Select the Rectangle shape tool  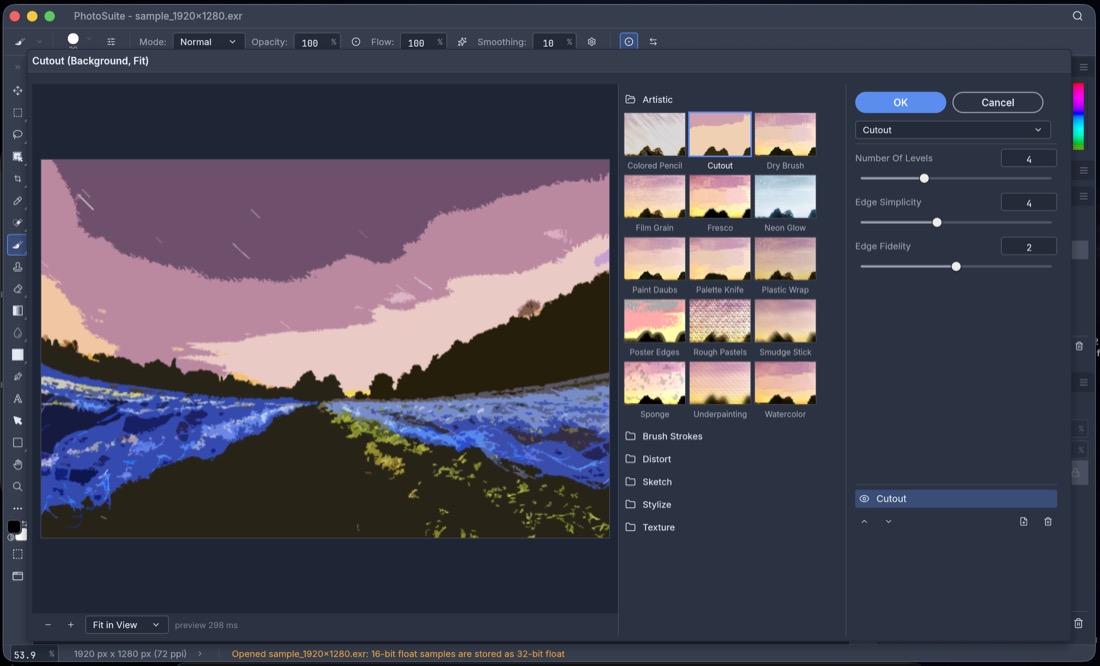coord(18,443)
